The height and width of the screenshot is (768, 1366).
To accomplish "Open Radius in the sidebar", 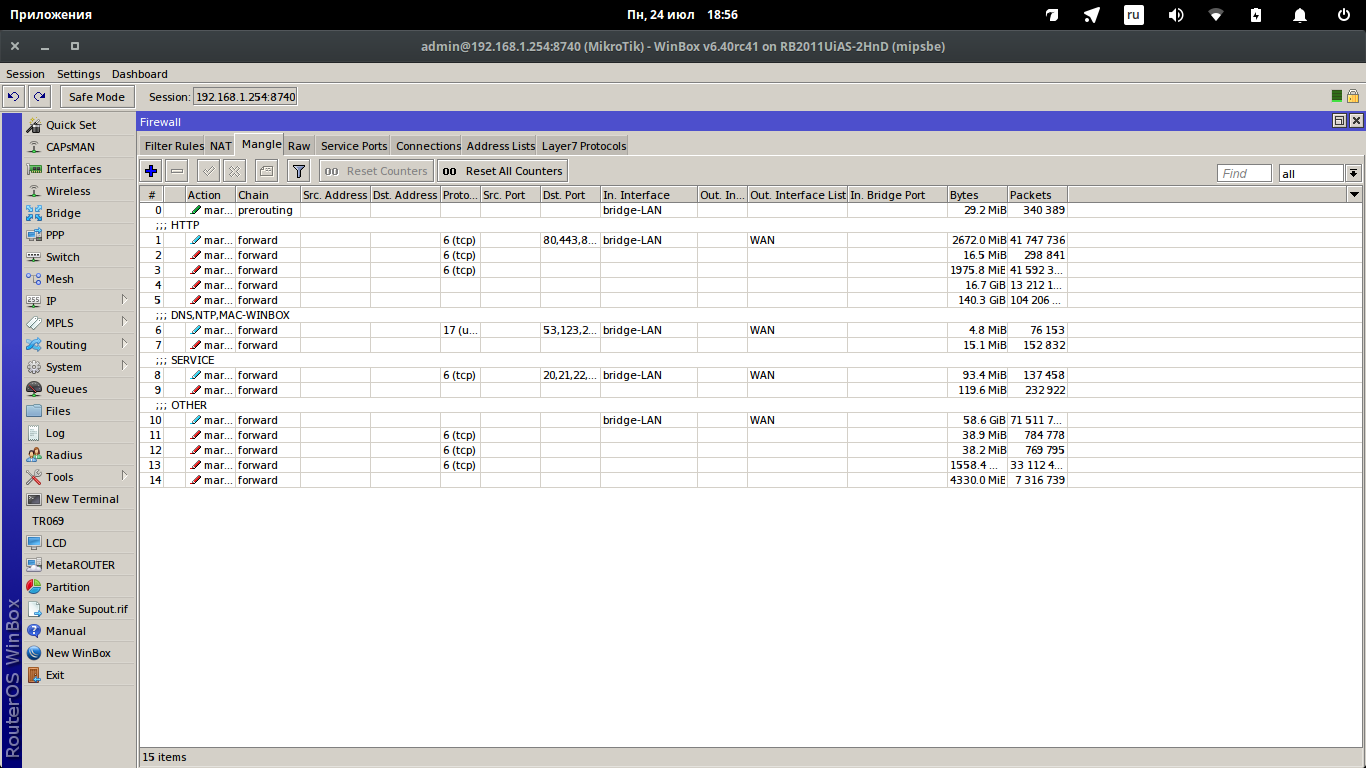I will 79,455.
